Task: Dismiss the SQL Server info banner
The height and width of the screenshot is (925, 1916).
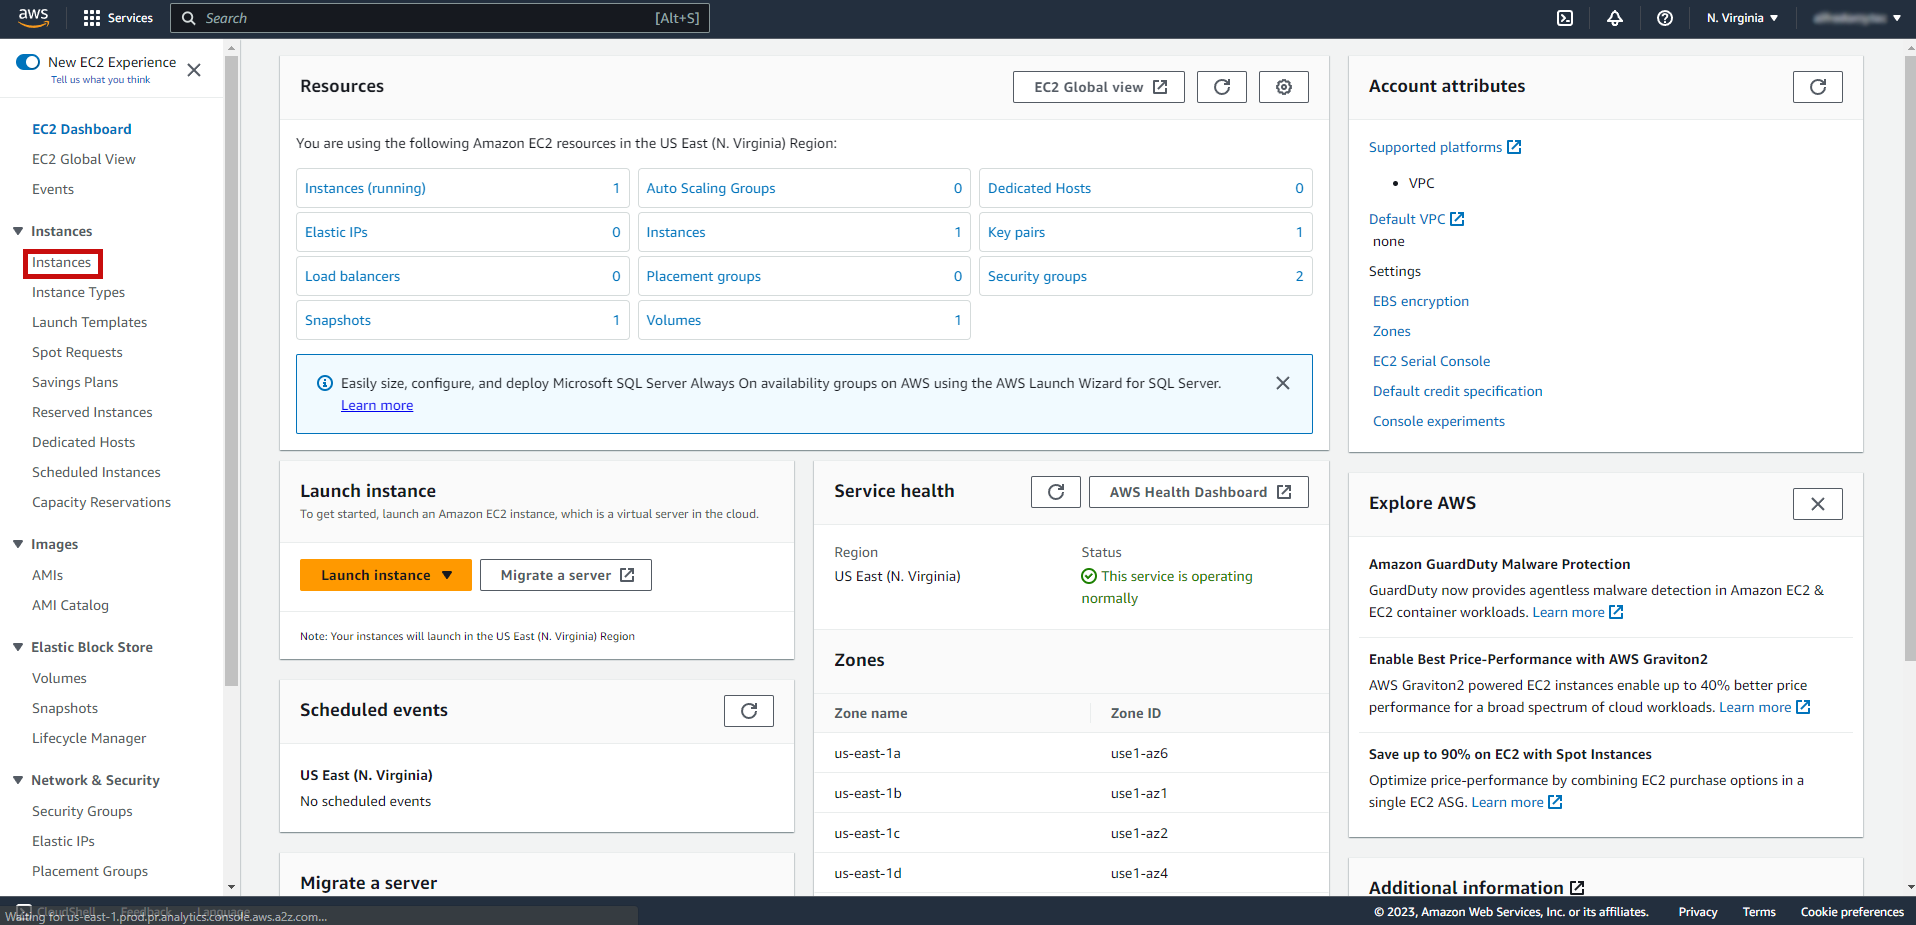Action: pyautogui.click(x=1283, y=383)
